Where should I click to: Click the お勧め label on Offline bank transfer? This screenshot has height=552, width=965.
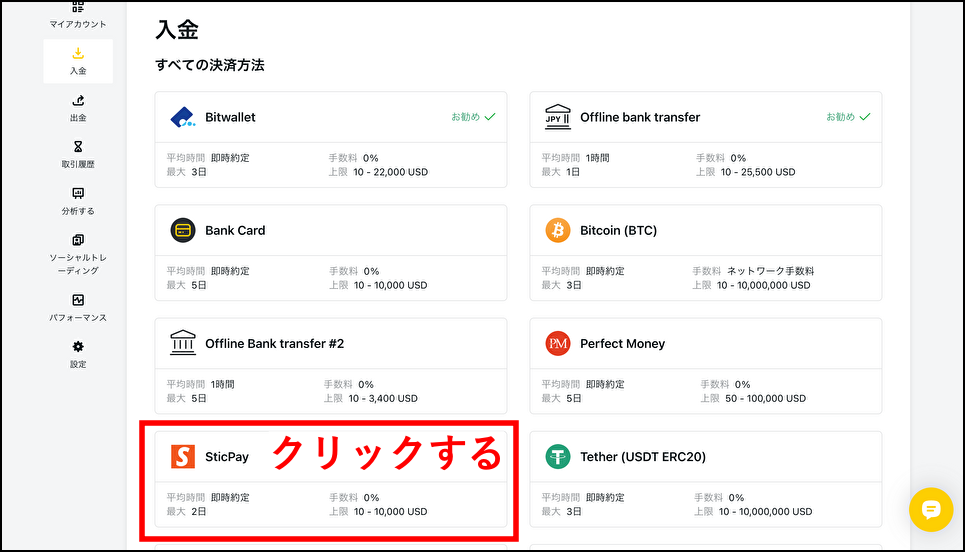coord(840,117)
